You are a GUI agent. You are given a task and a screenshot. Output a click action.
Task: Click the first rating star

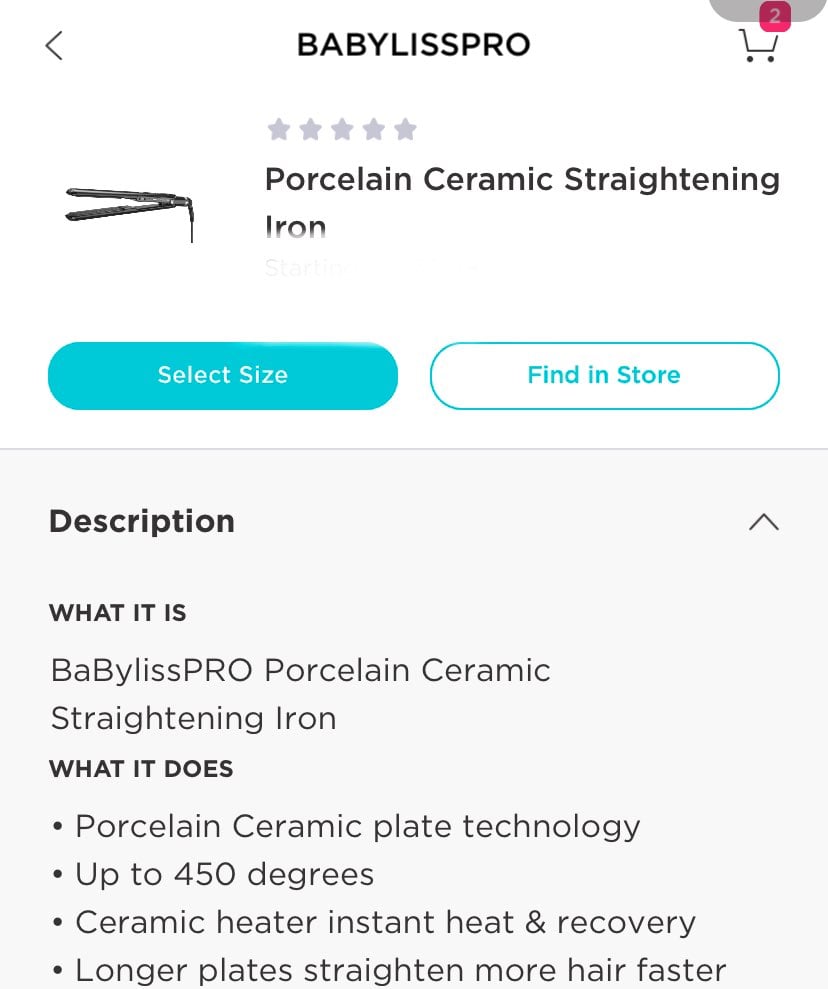click(x=279, y=130)
